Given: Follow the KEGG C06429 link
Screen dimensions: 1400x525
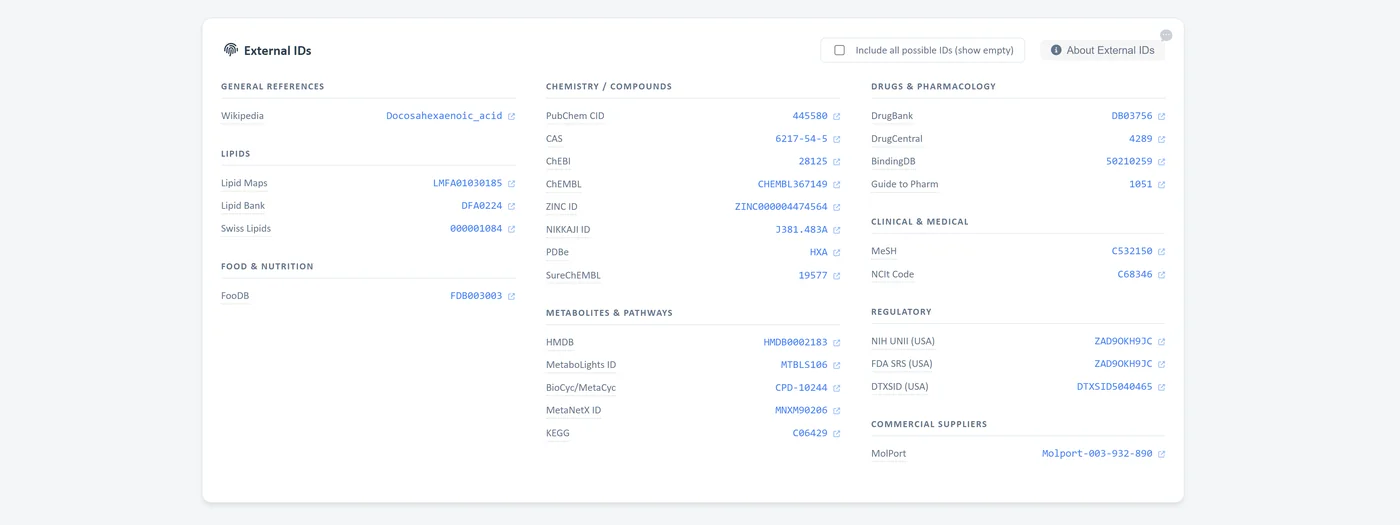Looking at the screenshot, I should click(x=810, y=433).
